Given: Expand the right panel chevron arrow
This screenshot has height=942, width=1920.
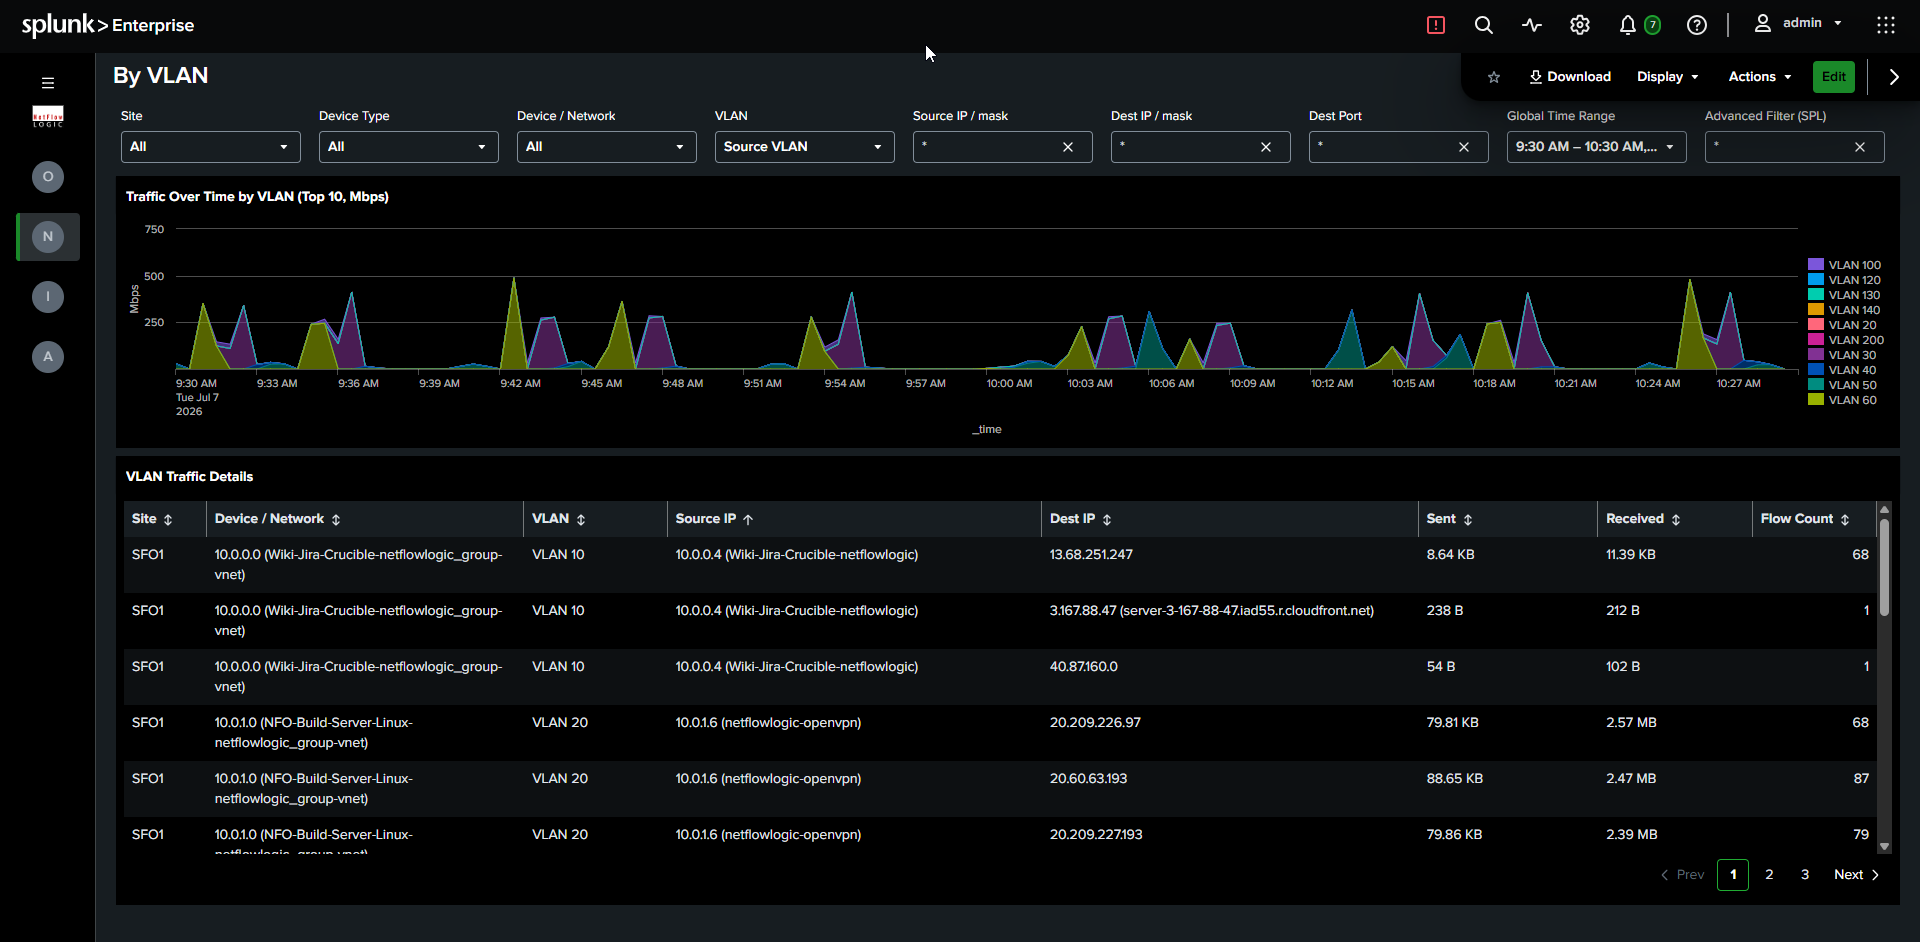Looking at the screenshot, I should coord(1894,77).
